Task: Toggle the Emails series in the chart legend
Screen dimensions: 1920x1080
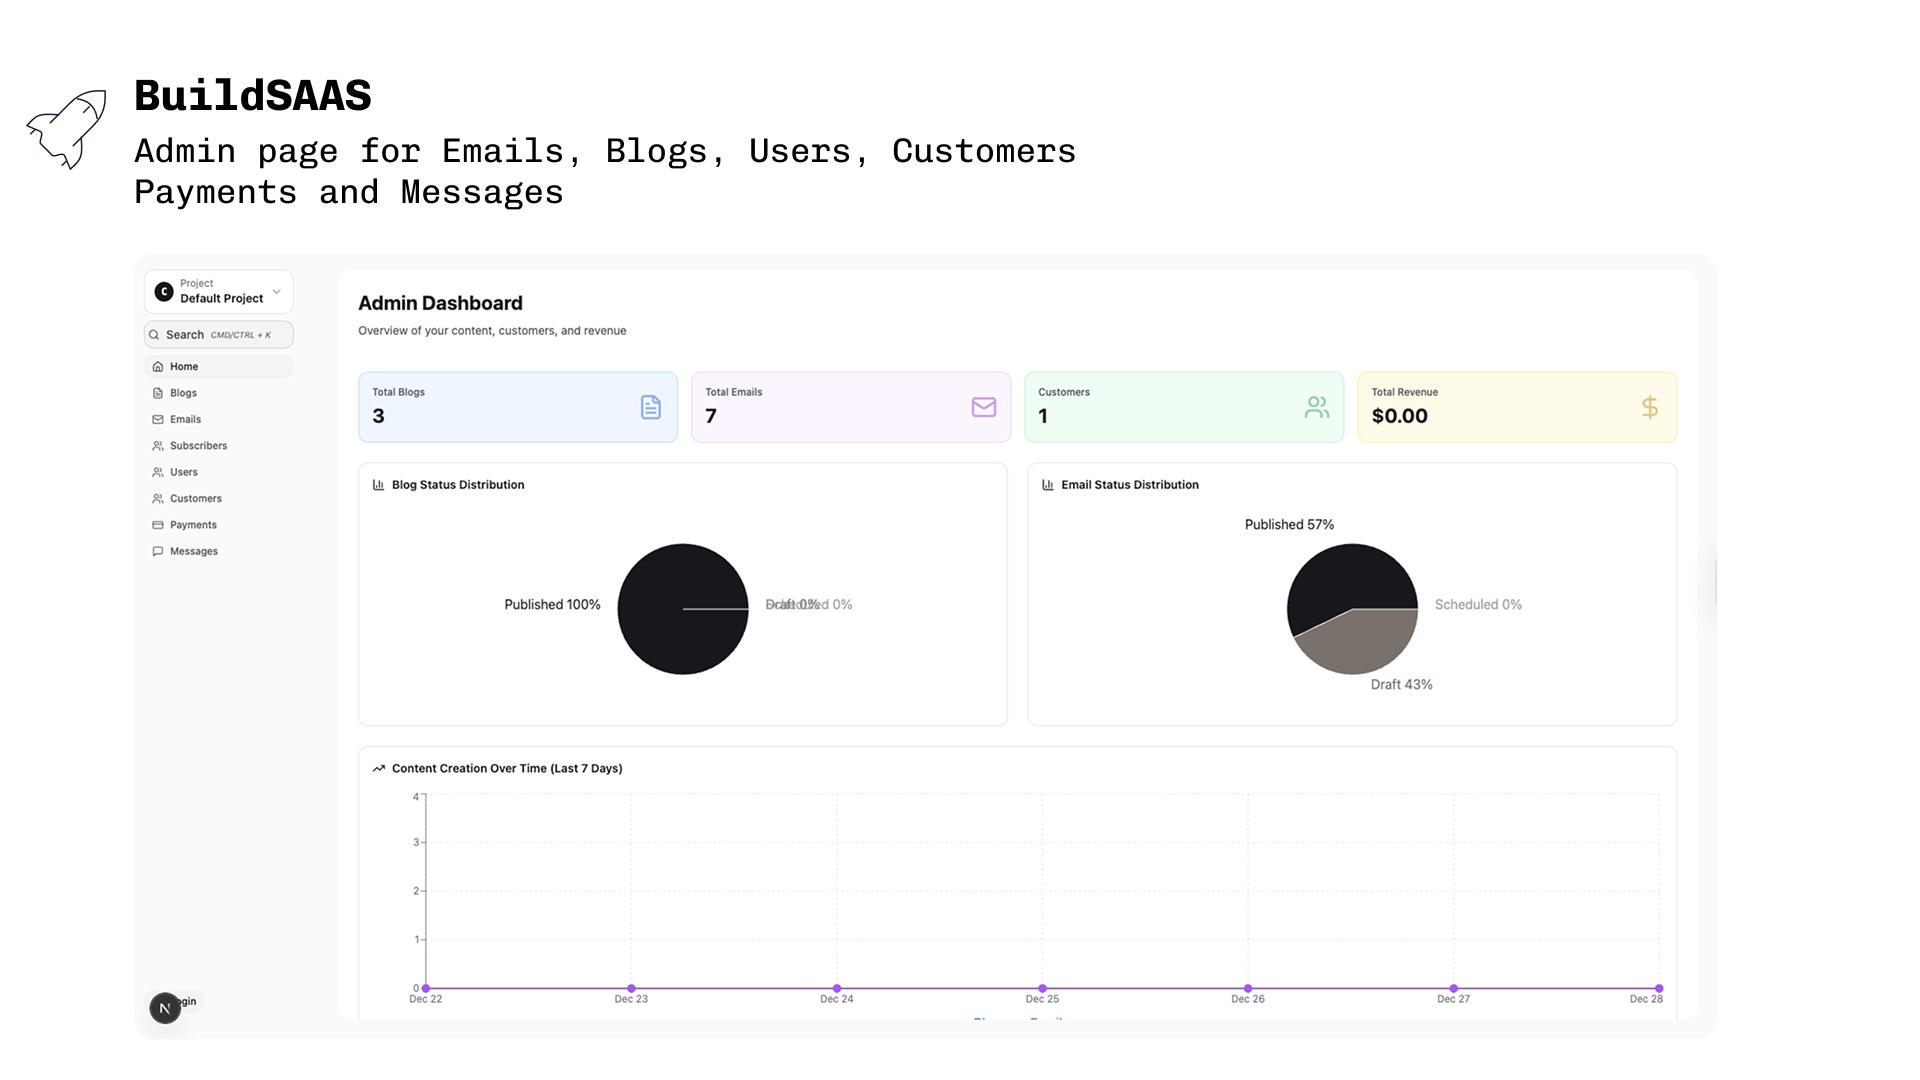Action: point(1048,1022)
